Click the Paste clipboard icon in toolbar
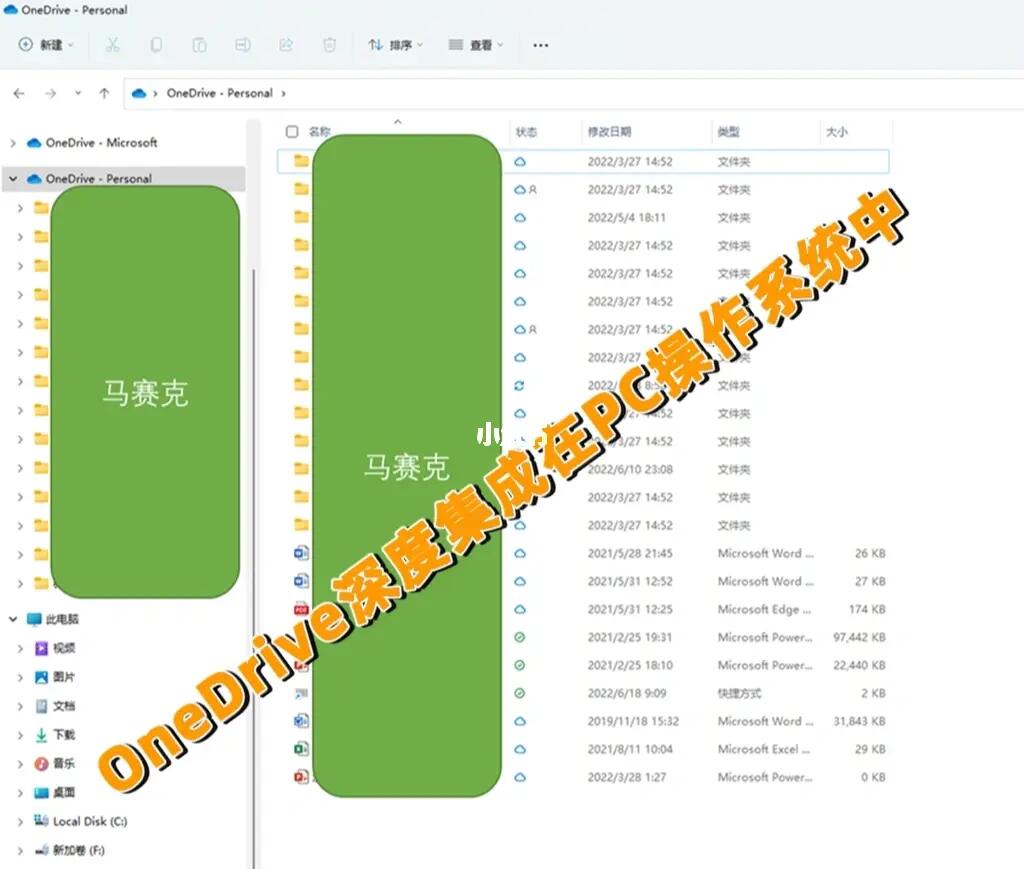 [199, 44]
